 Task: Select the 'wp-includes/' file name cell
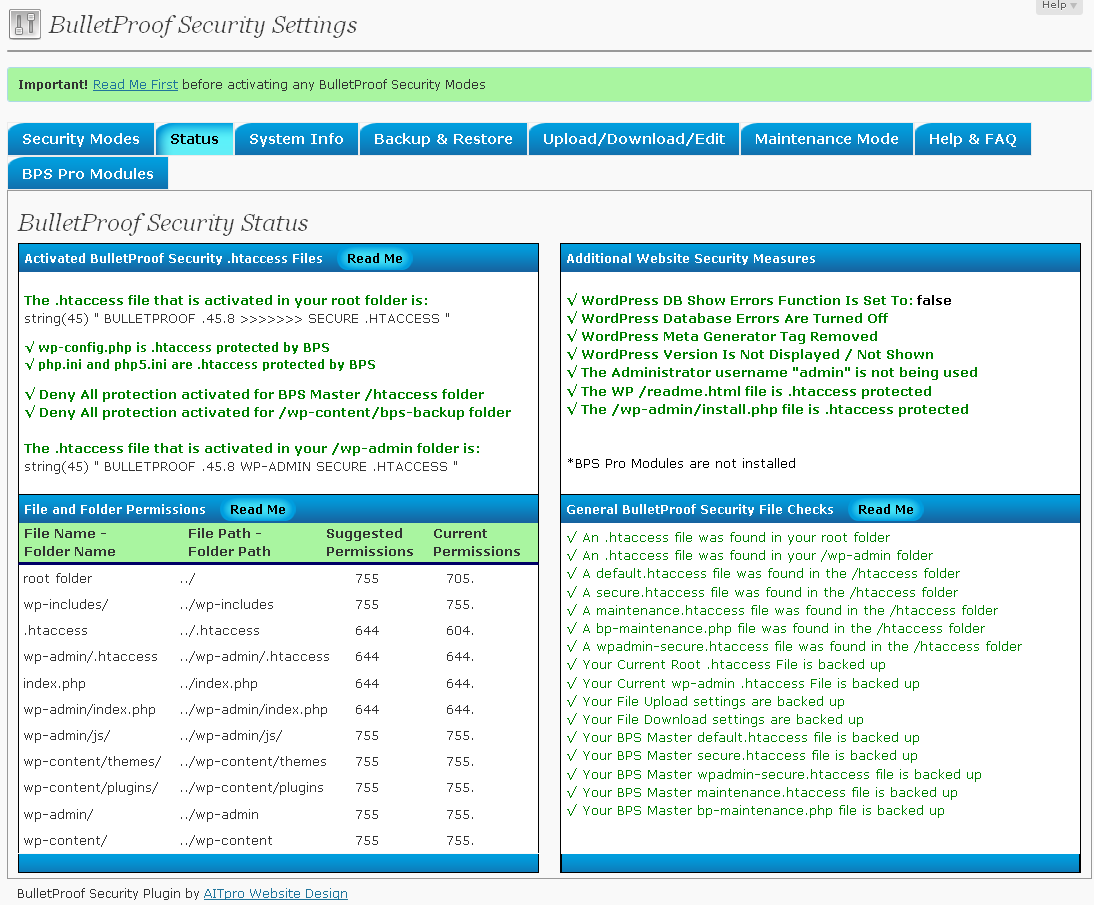(66, 604)
